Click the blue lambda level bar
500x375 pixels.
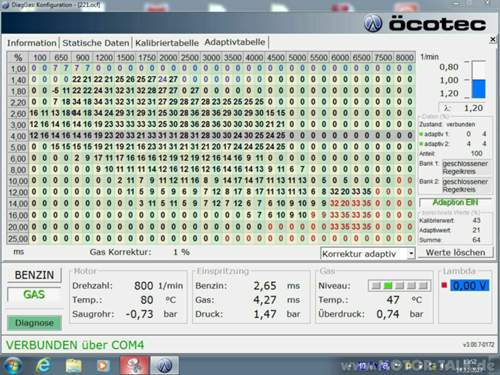[x=478, y=89]
